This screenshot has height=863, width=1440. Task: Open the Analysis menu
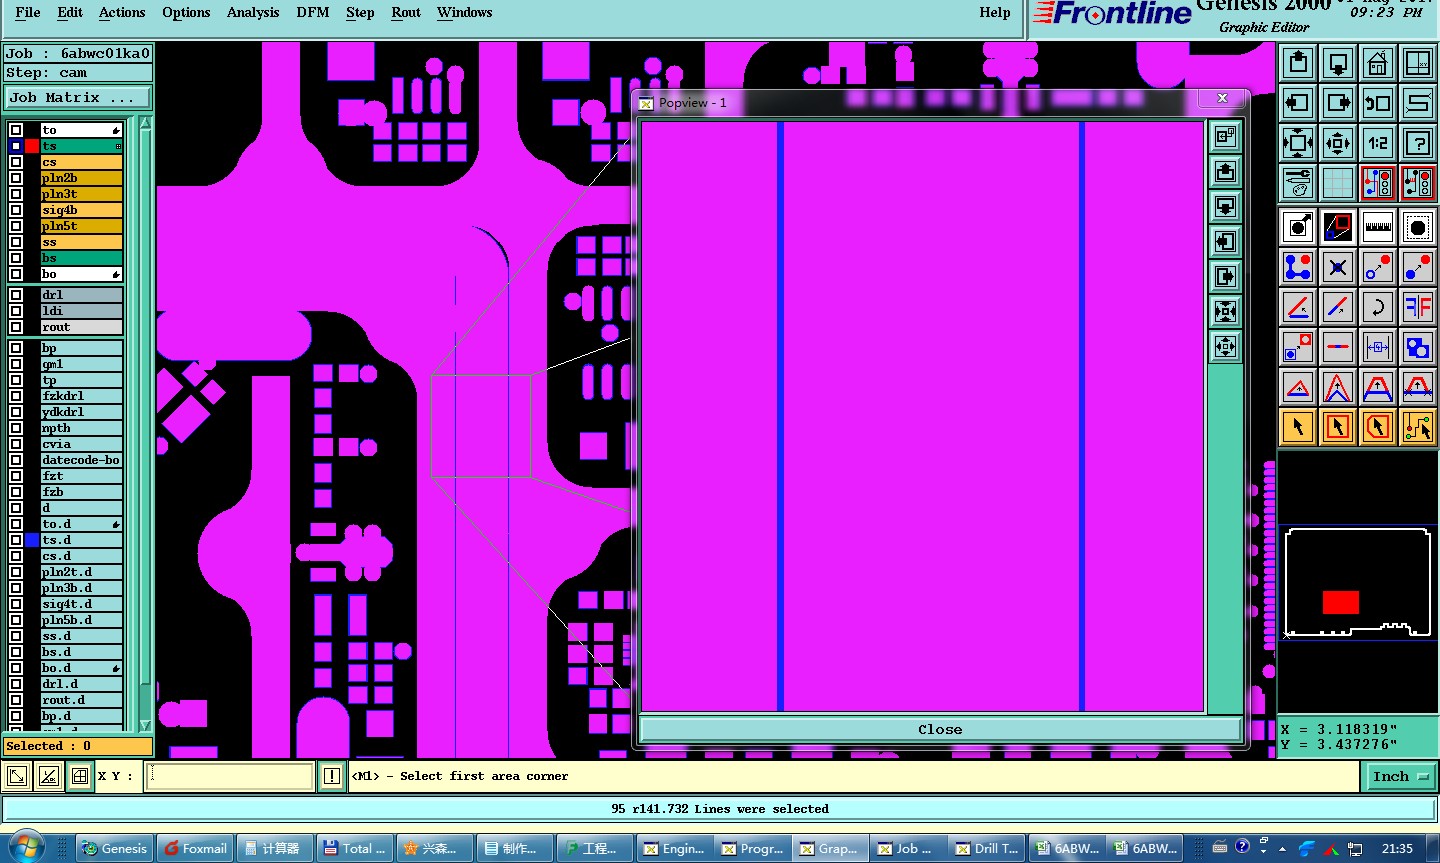[253, 12]
